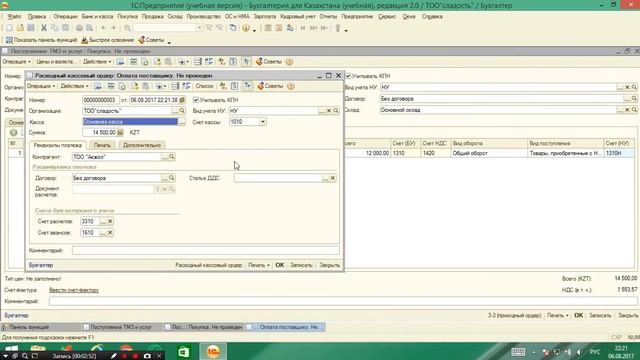Open Печать dropdown at cash order bottom

[259, 265]
